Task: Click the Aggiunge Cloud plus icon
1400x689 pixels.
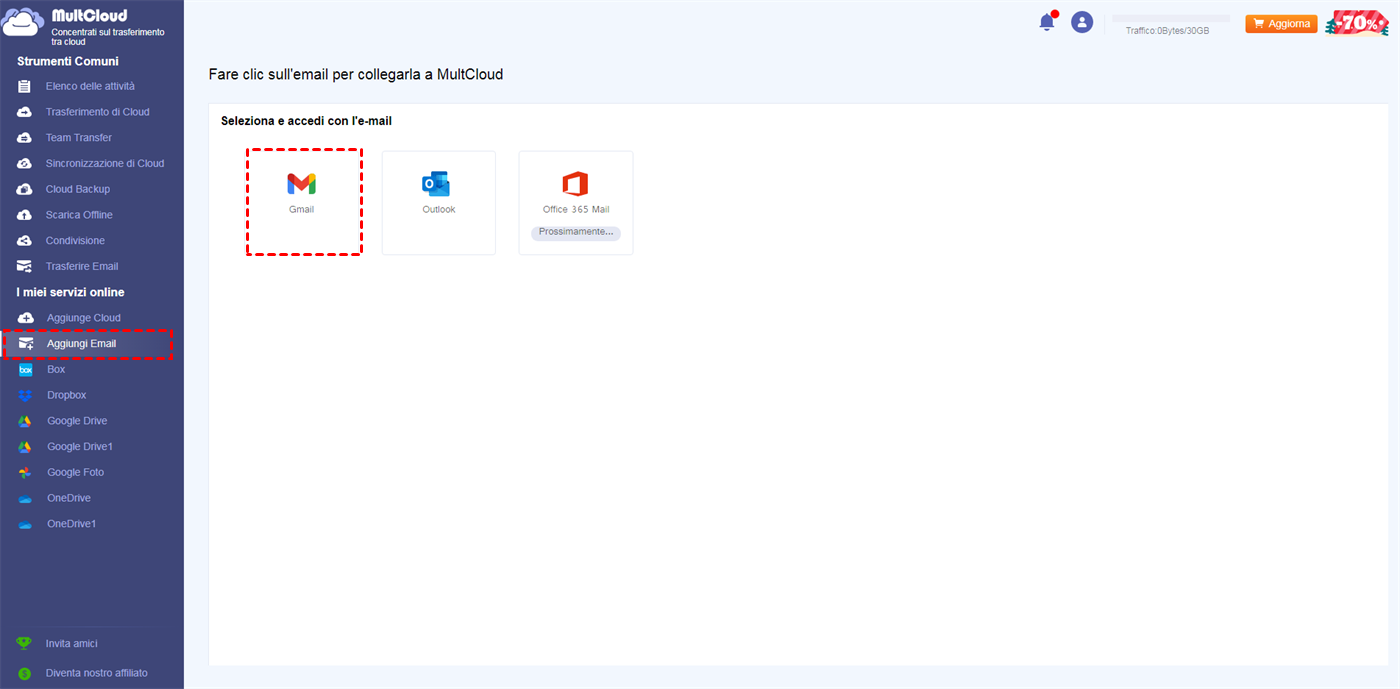Action: point(26,318)
